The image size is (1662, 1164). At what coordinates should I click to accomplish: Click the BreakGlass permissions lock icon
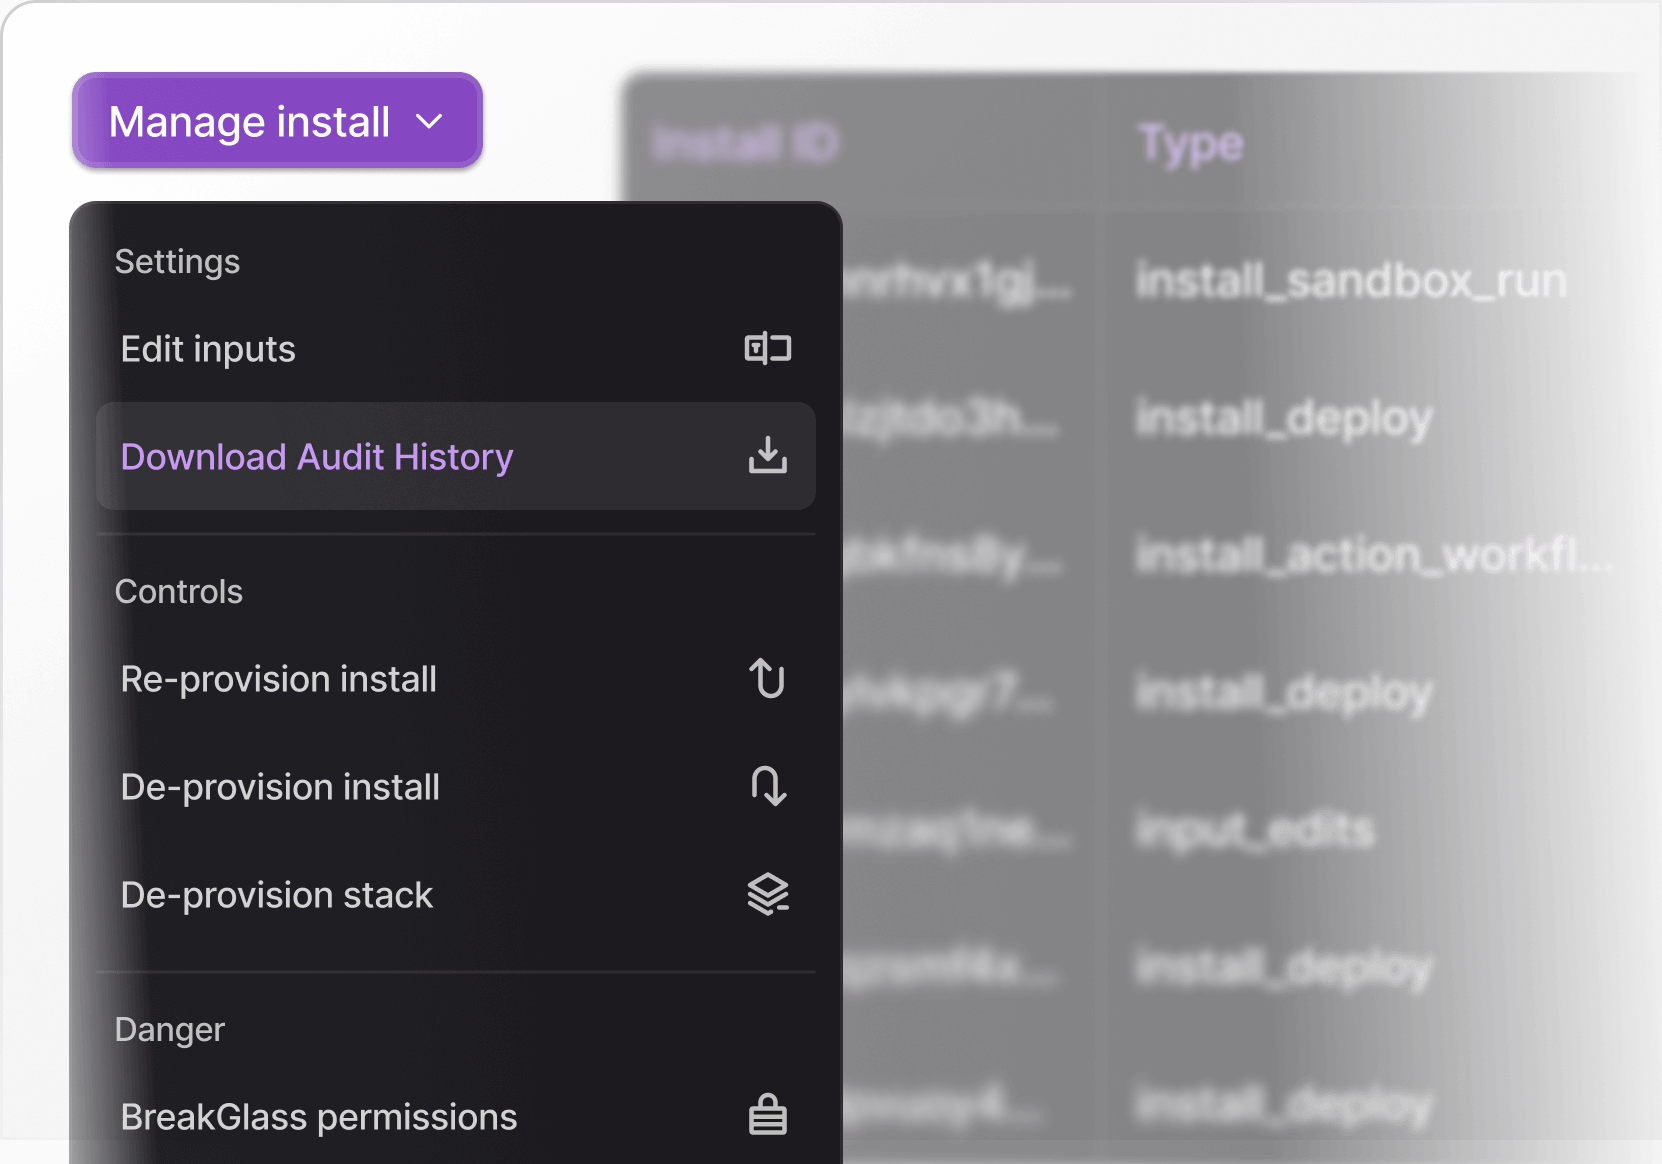767,1116
